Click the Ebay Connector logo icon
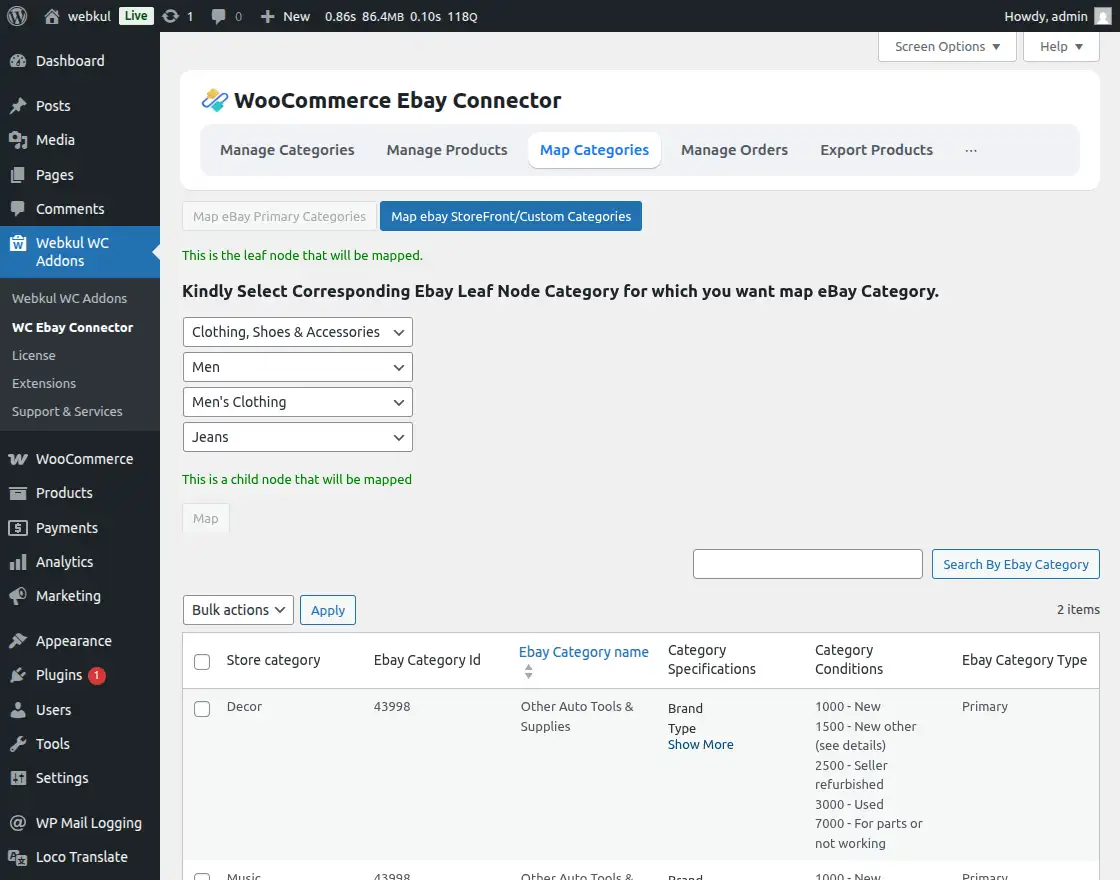 214,100
